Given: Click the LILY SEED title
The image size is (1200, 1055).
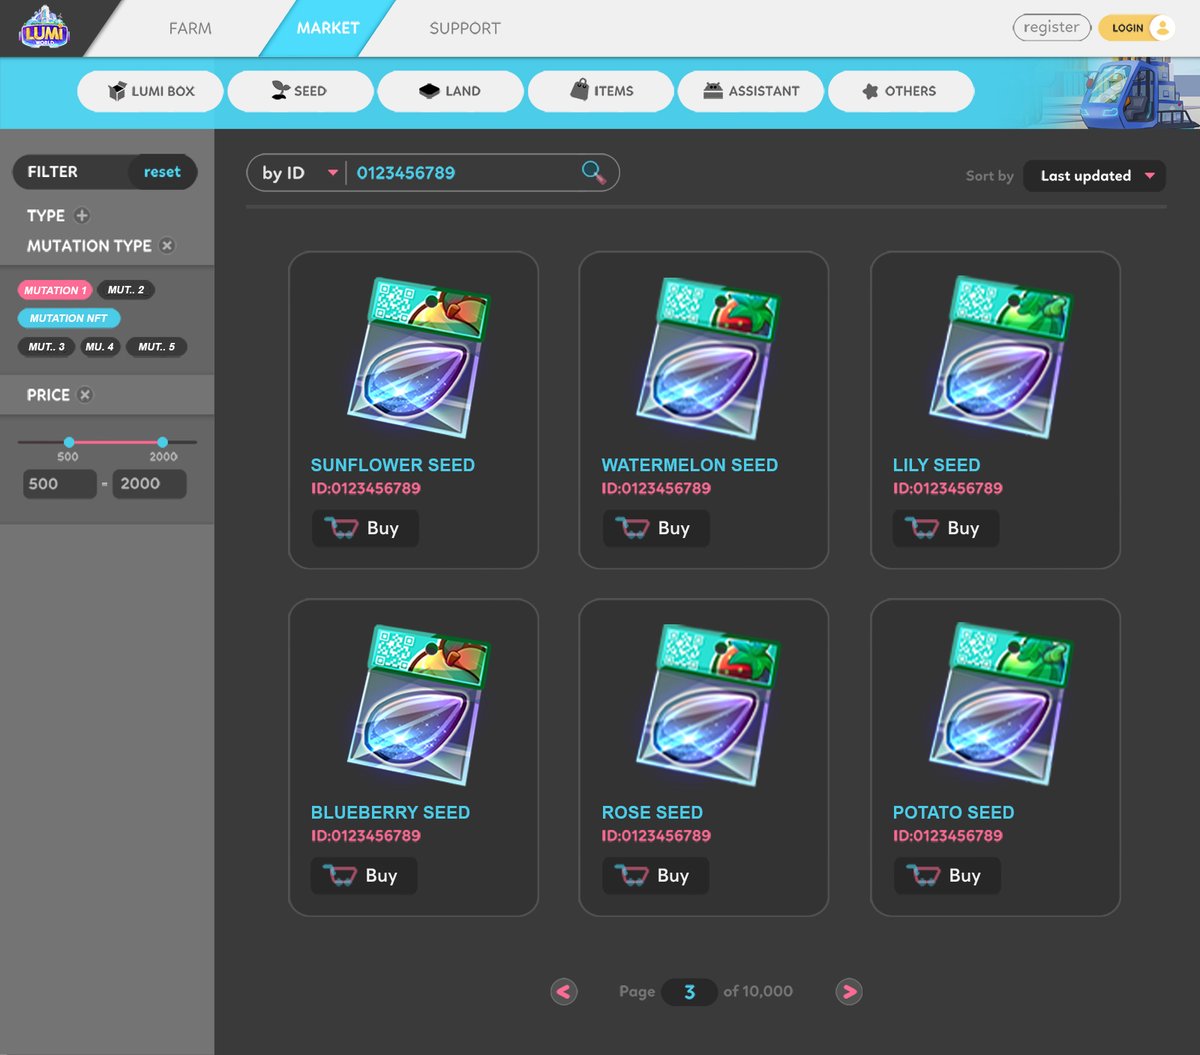Looking at the screenshot, I should 937,465.
